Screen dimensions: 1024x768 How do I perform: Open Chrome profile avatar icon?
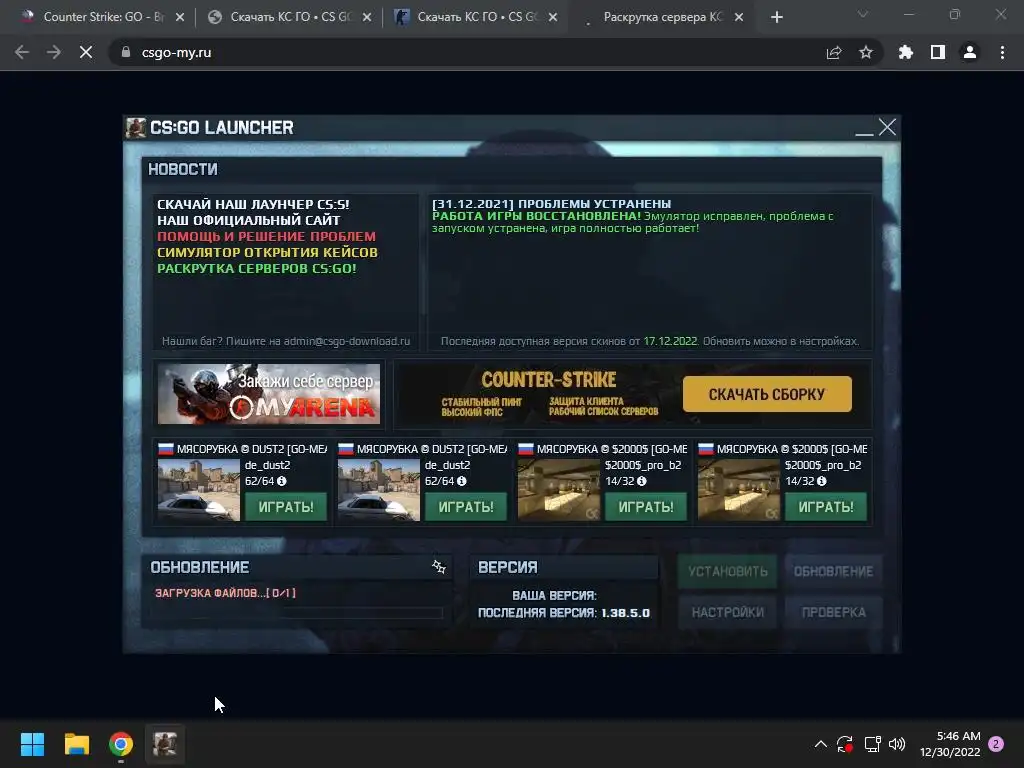970,52
